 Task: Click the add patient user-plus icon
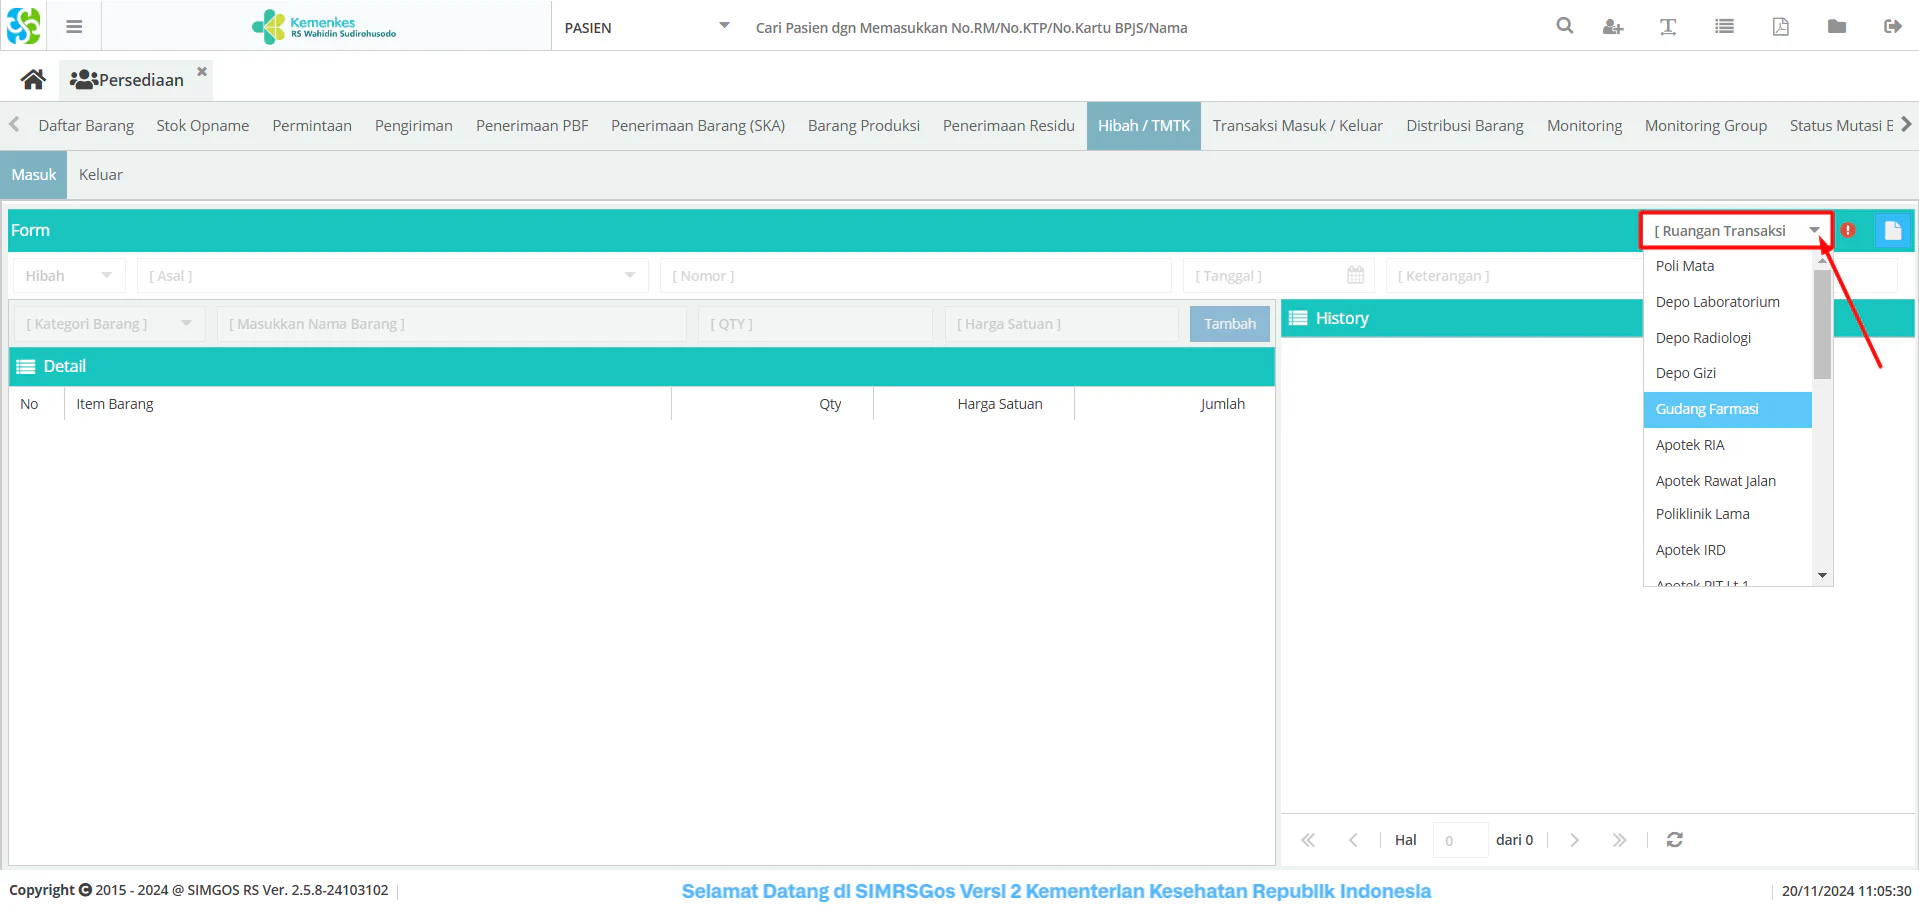1612,27
